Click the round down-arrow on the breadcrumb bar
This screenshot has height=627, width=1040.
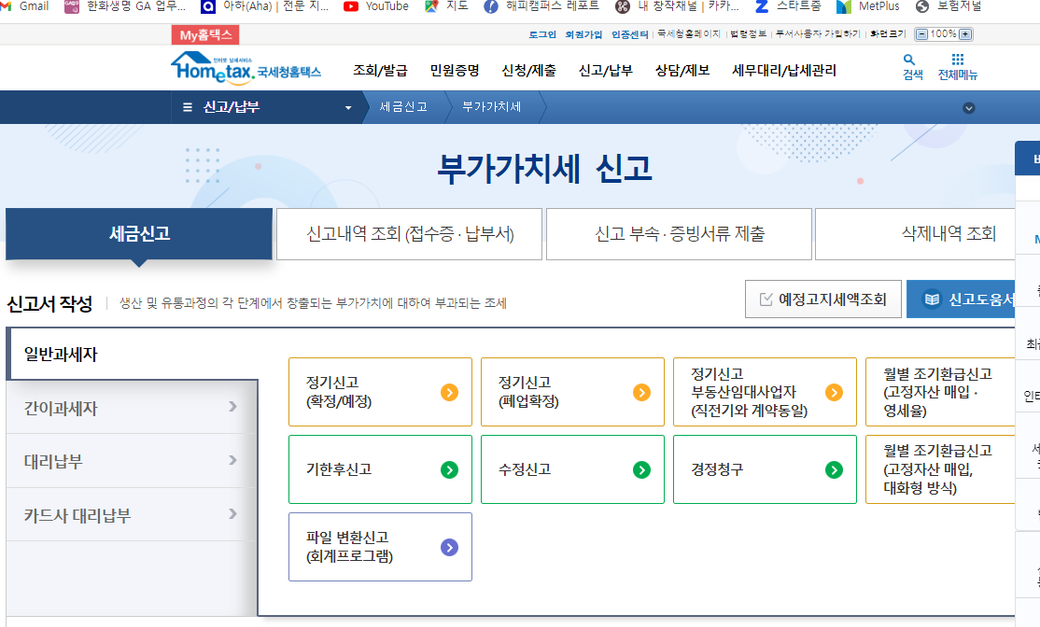tap(968, 108)
